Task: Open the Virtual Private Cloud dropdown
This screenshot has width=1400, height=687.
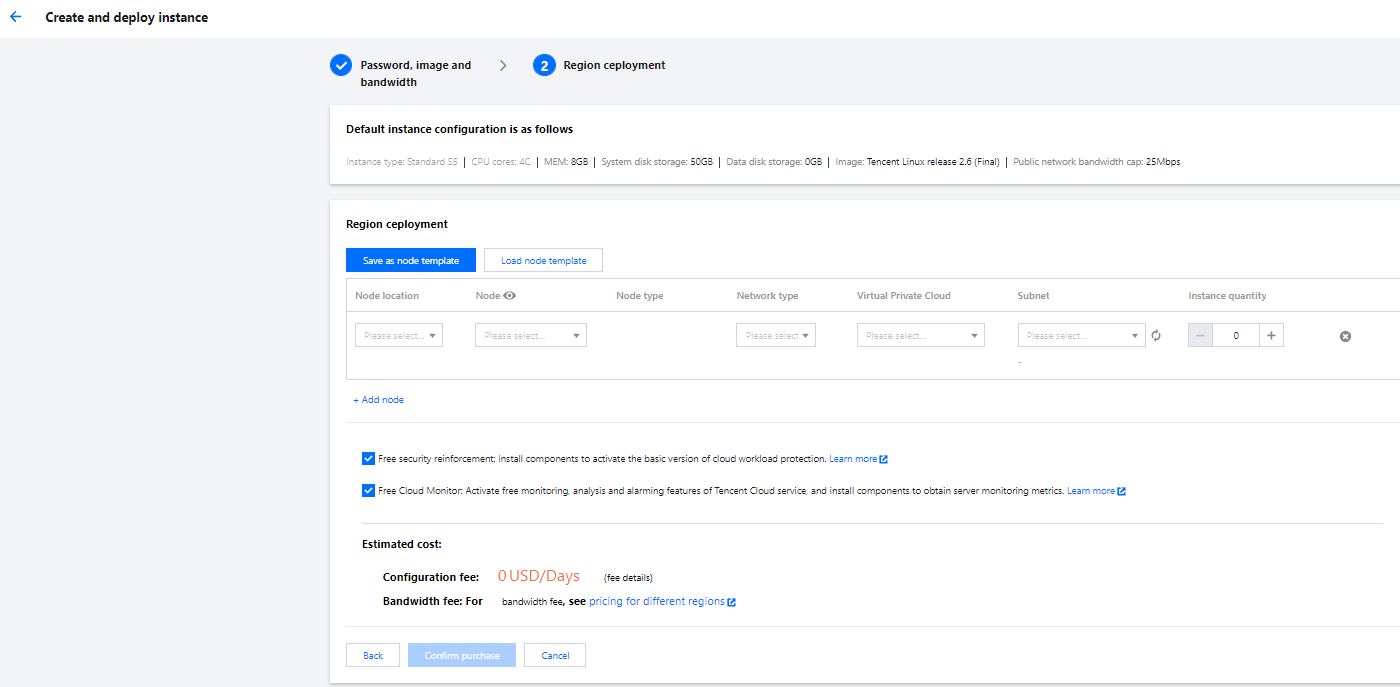Action: click(920, 336)
